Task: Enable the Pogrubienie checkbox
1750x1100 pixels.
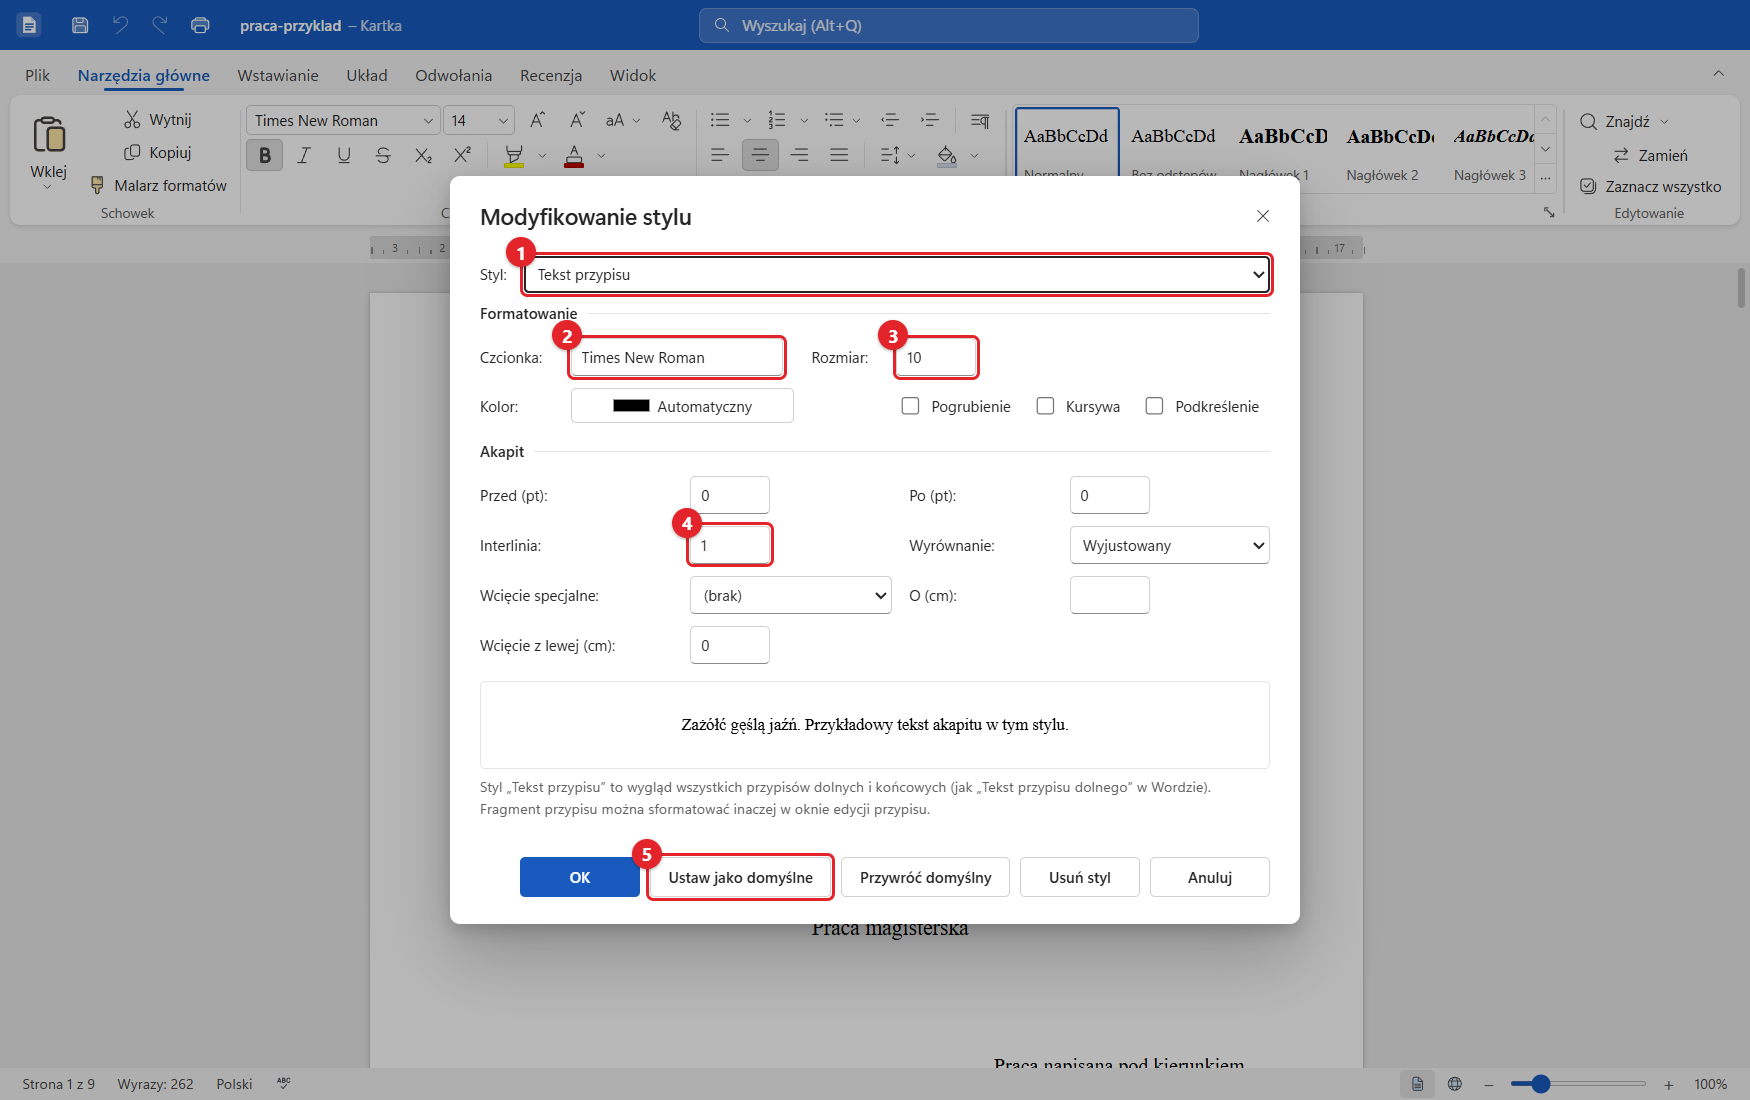Action: pos(910,406)
